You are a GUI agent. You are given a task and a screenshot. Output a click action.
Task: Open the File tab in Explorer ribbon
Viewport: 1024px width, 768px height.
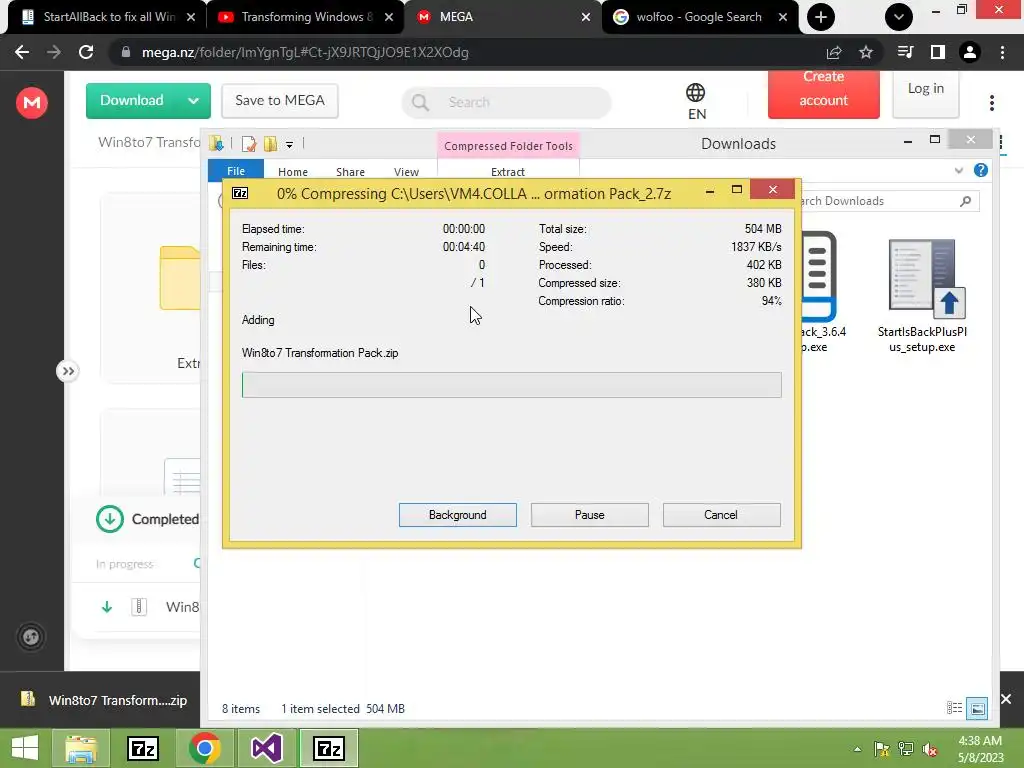[x=236, y=171]
